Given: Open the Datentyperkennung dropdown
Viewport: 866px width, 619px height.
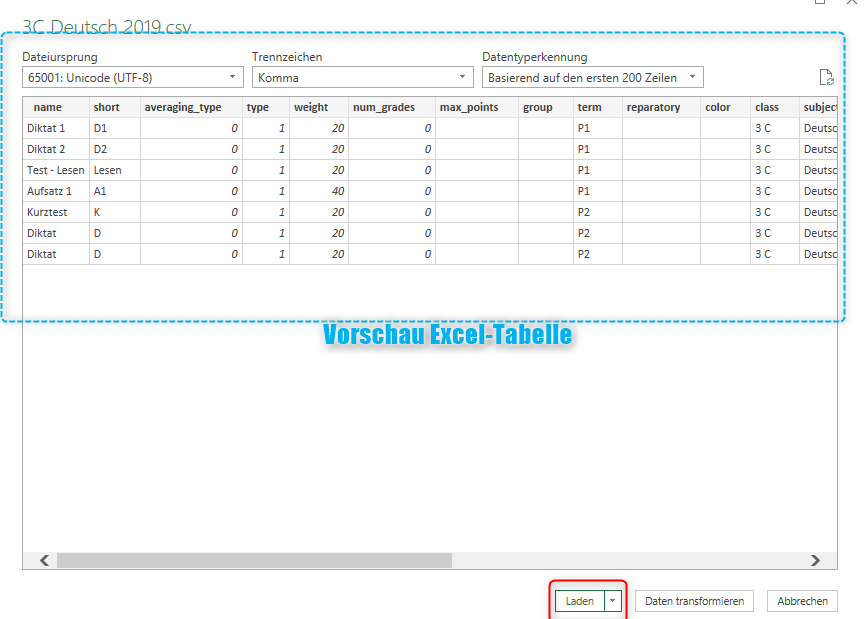Looking at the screenshot, I should tap(592, 77).
